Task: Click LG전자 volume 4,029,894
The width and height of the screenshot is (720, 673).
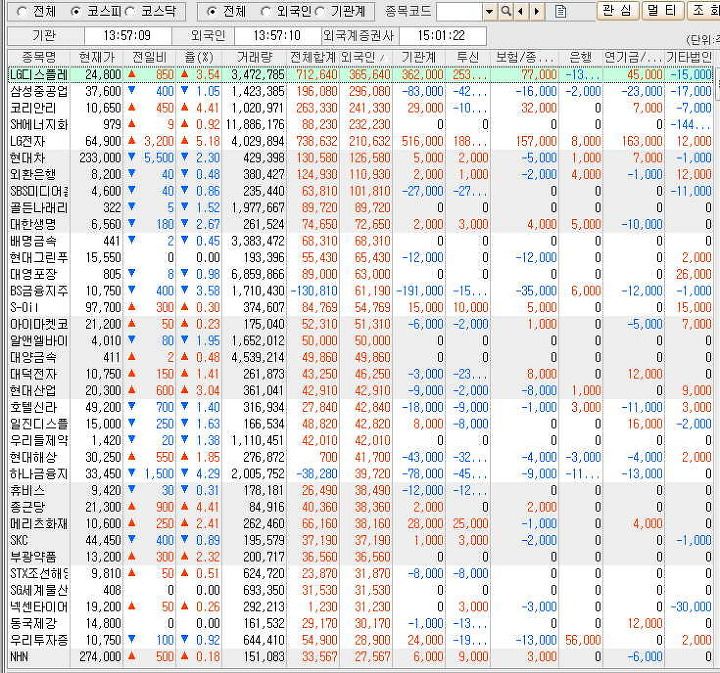Action: [258, 141]
